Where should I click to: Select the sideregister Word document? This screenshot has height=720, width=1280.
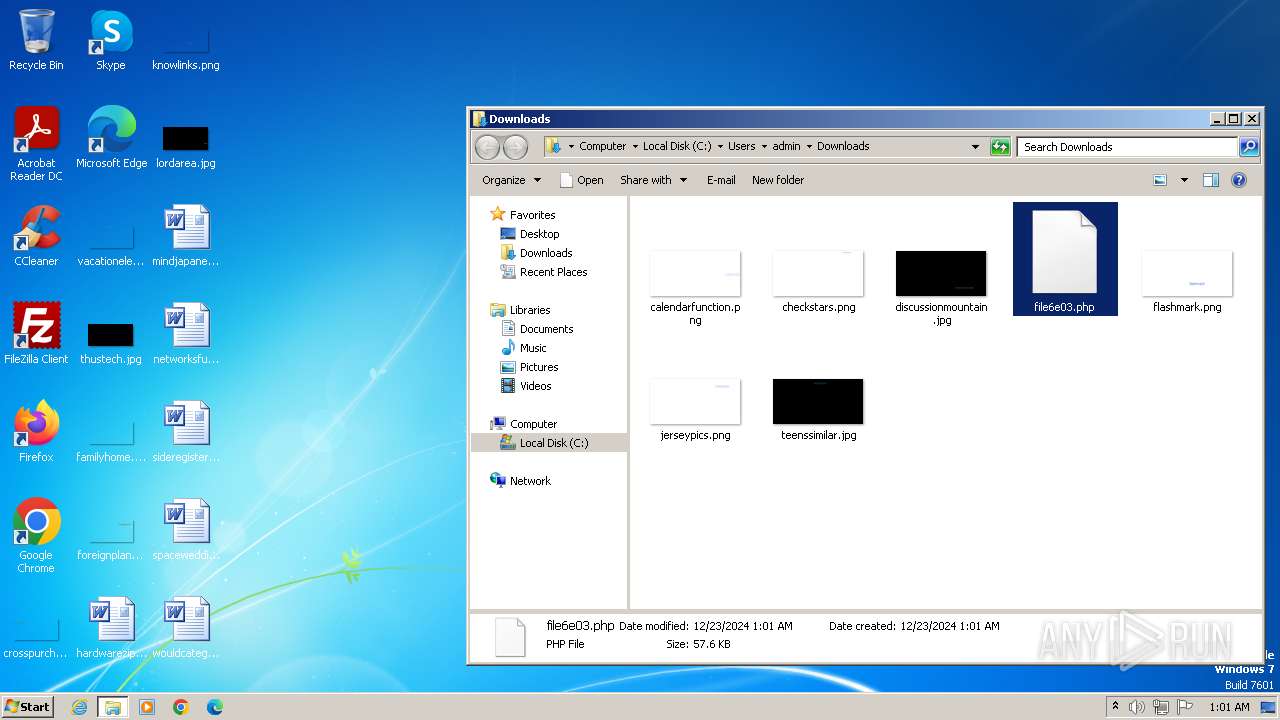coord(185,432)
